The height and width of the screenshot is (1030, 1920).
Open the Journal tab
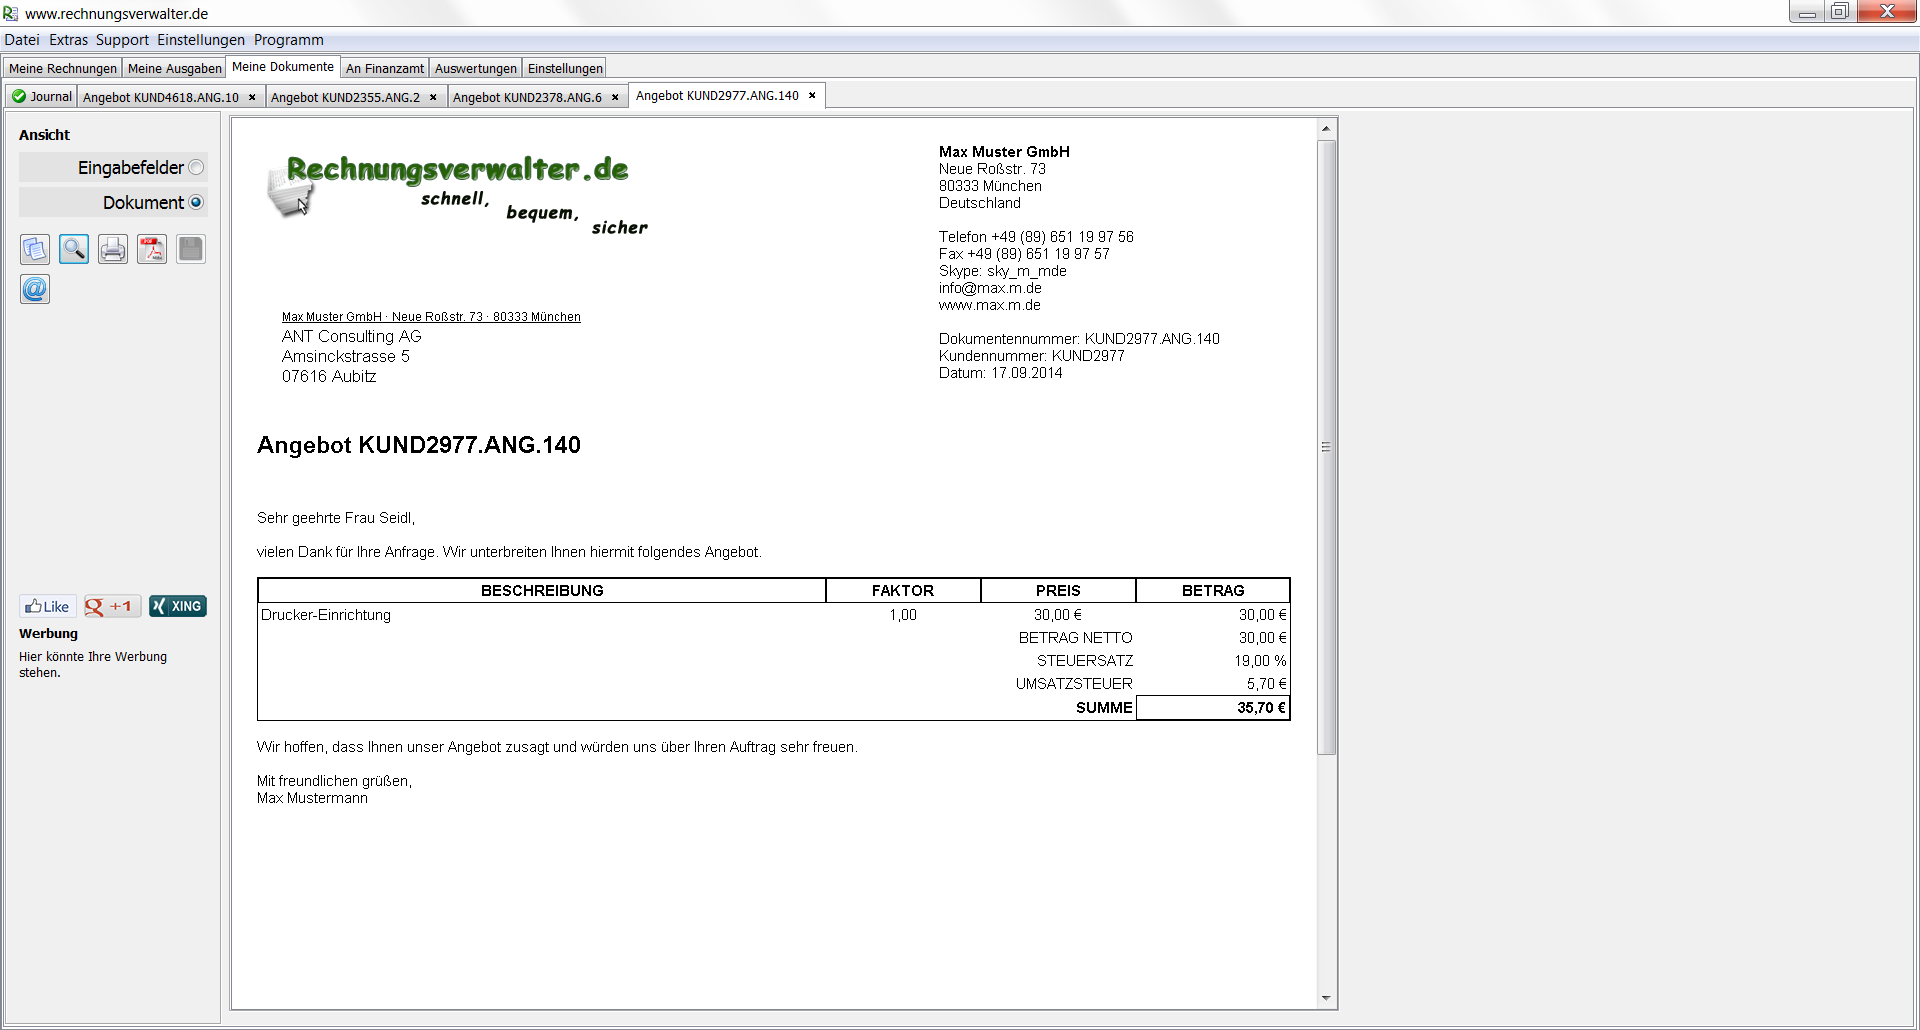[42, 97]
